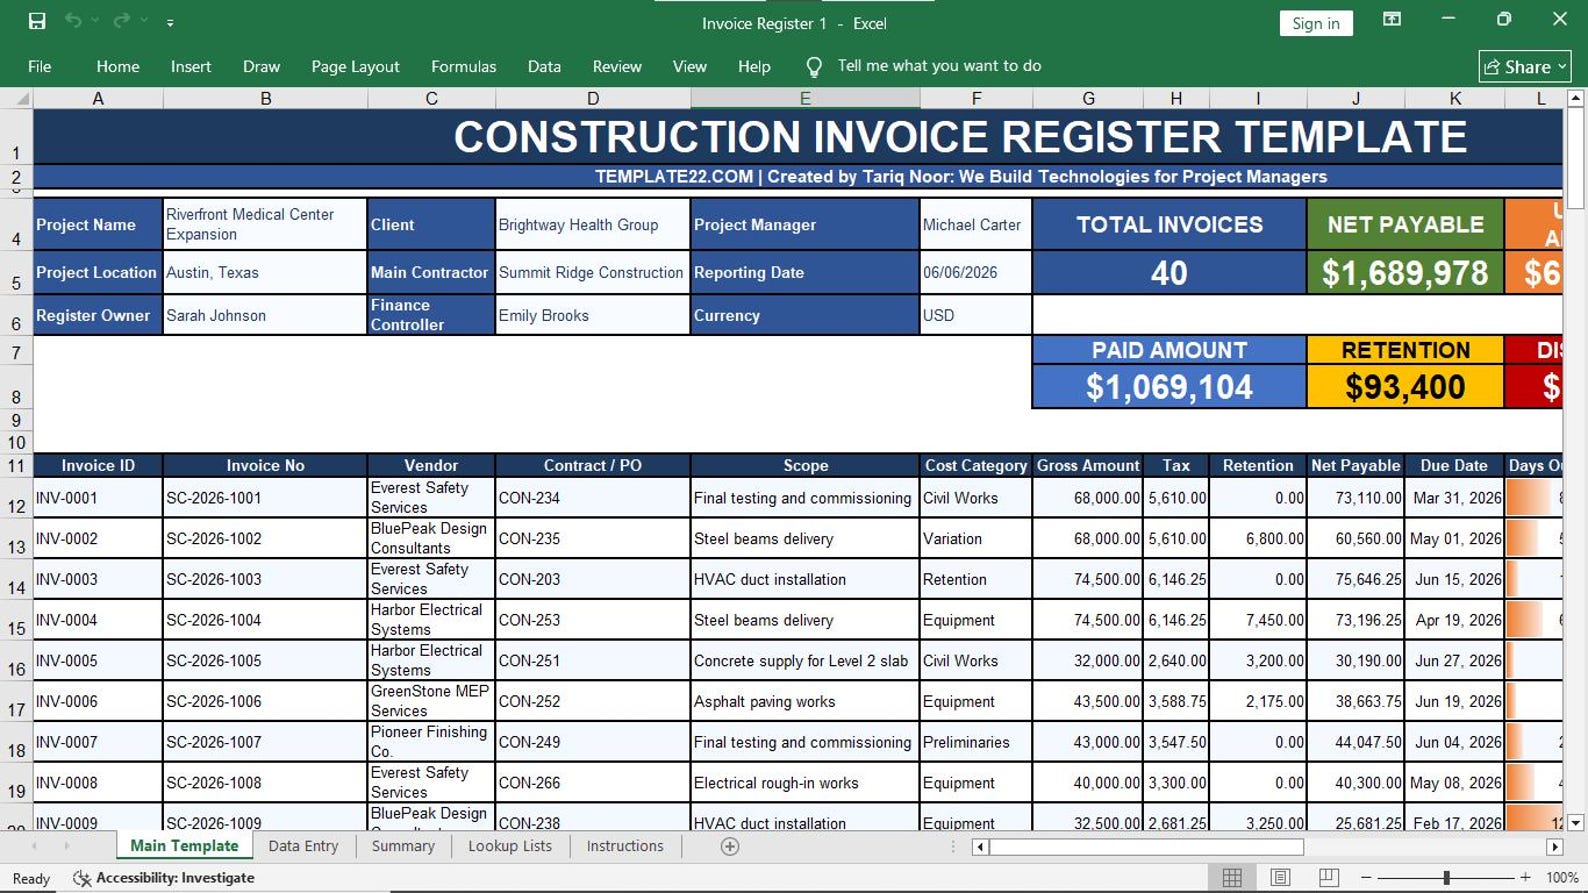The height and width of the screenshot is (893, 1588).
Task: Open the Review ribbon tab
Action: 617,66
